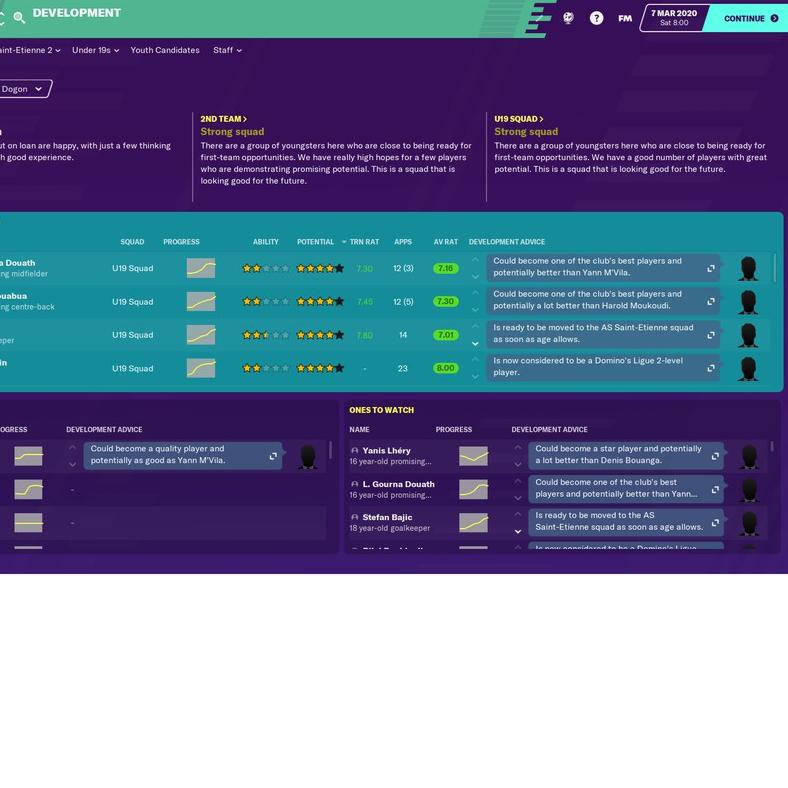Viewport: 788px width, 788px height.
Task: Follow the U19 SQUAD link
Action: tap(518, 119)
